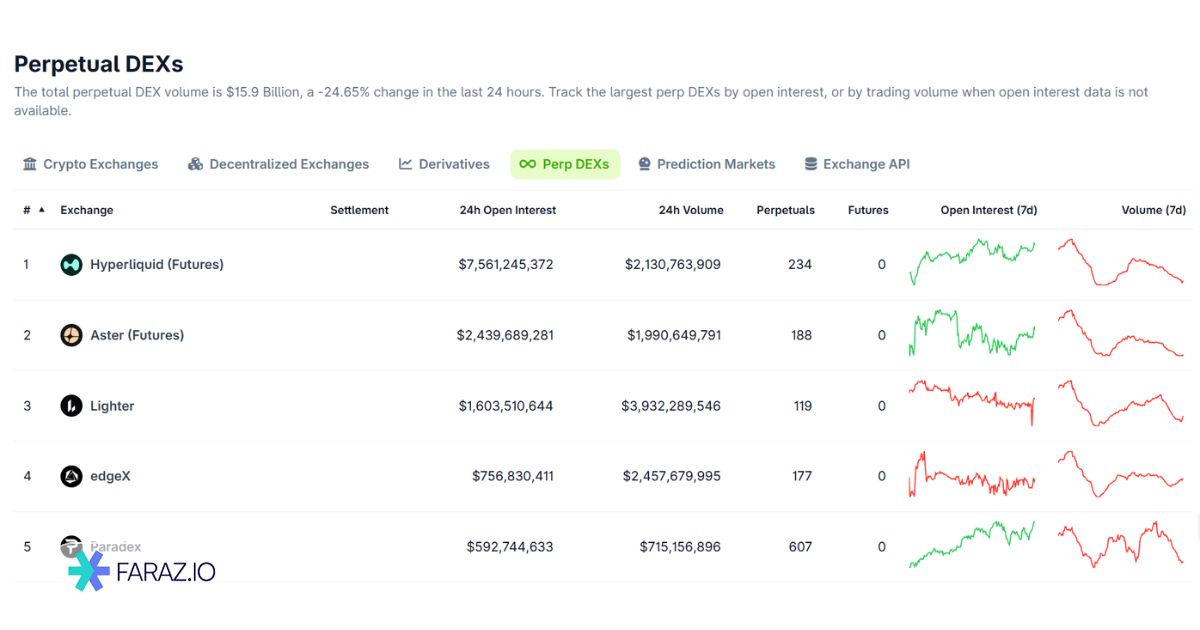This screenshot has width=1200, height=630.
Task: Click the Lighter exchange logo icon
Action: [x=71, y=406]
